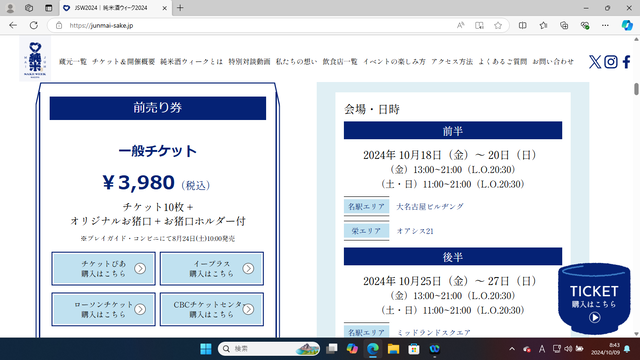This screenshot has height=360, width=640.
Task: Open the volume control in system tray
Action: pyautogui.click(x=568, y=349)
